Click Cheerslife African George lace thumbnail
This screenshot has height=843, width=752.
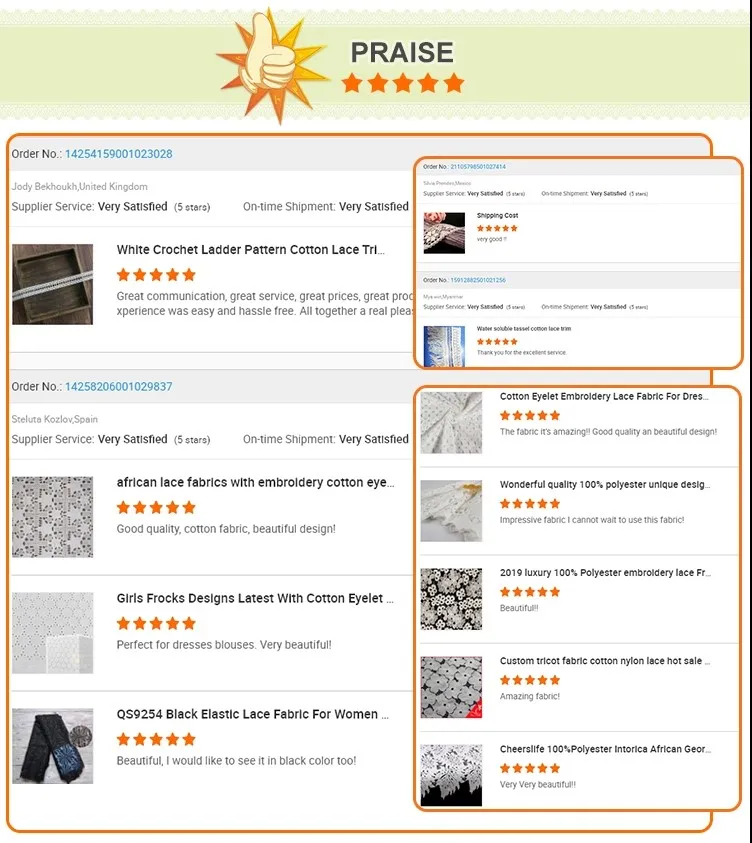coord(452,775)
